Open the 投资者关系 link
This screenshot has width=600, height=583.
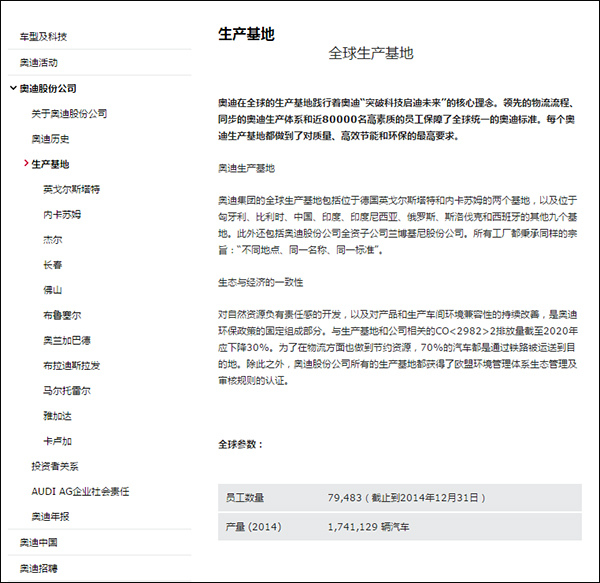pyautogui.click(x=55, y=466)
